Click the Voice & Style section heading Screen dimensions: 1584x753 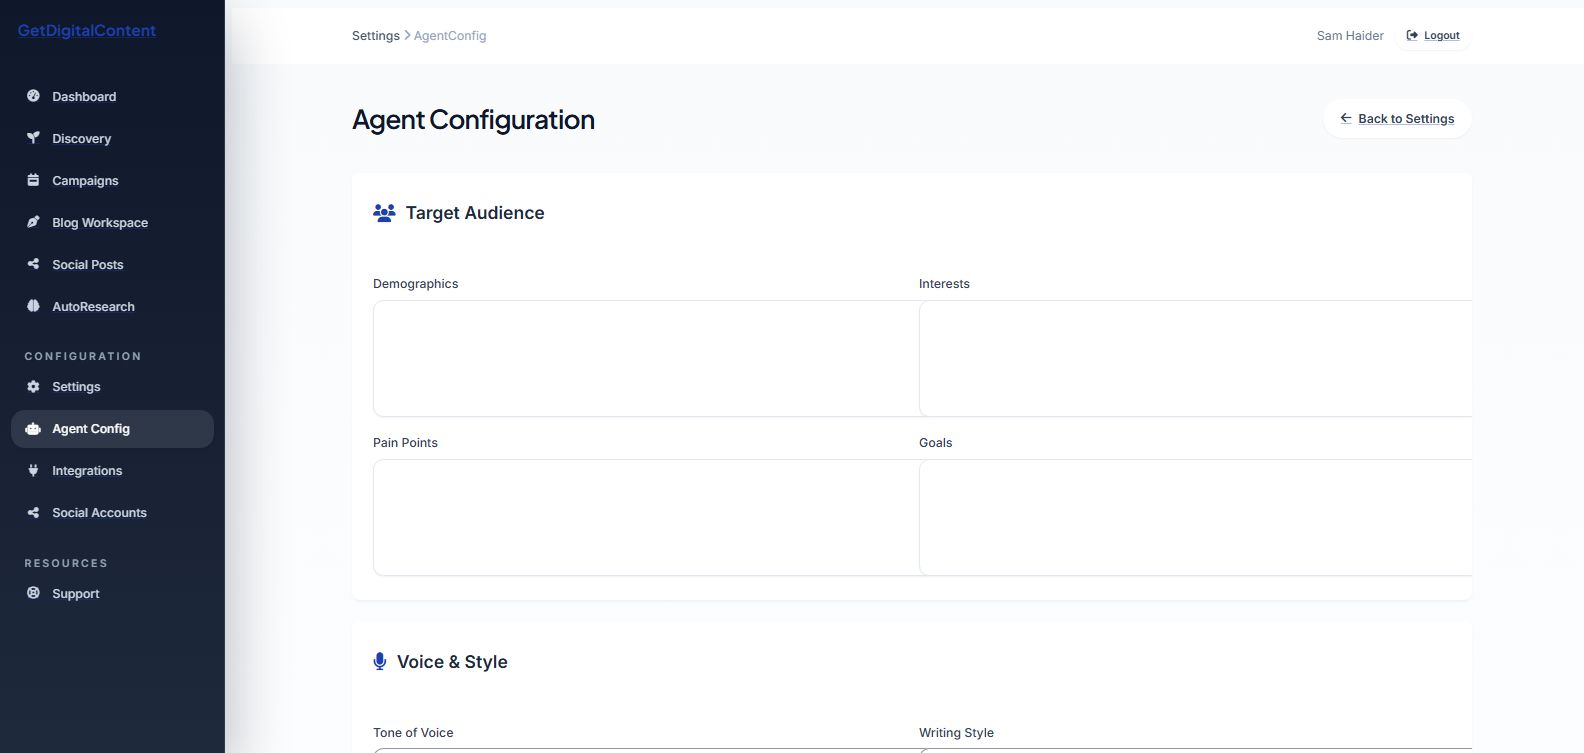[452, 662]
